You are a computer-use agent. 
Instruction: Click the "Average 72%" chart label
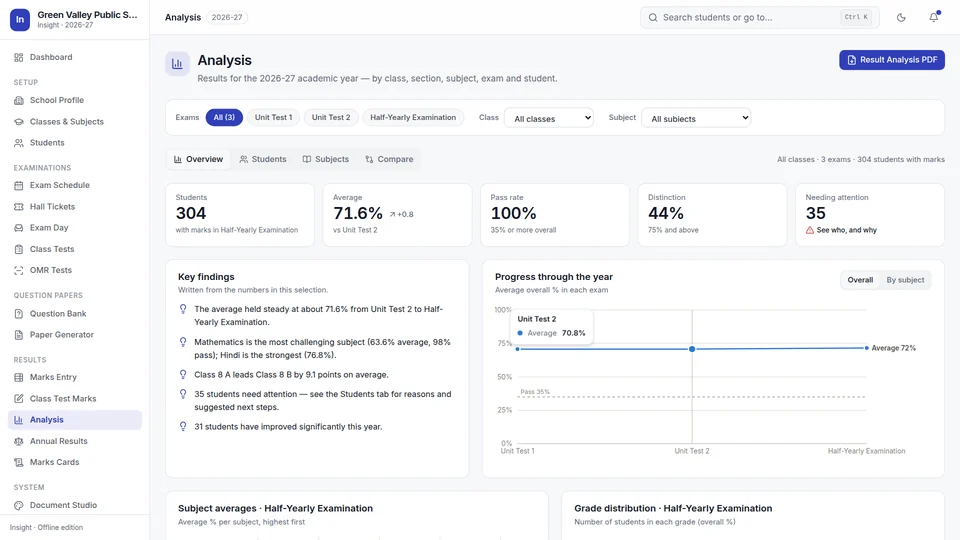[893, 348]
